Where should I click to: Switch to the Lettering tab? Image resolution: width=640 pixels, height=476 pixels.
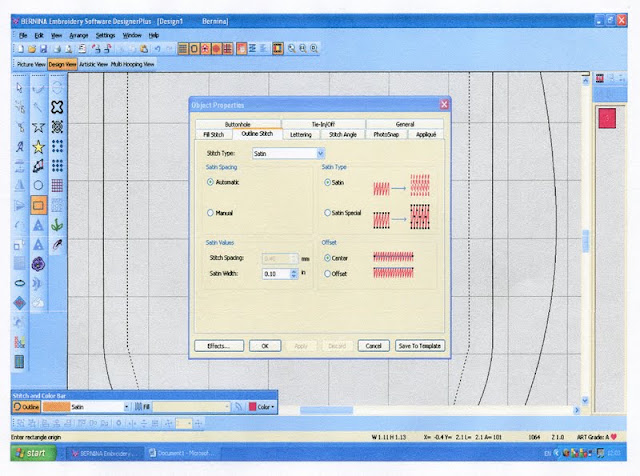pos(301,135)
